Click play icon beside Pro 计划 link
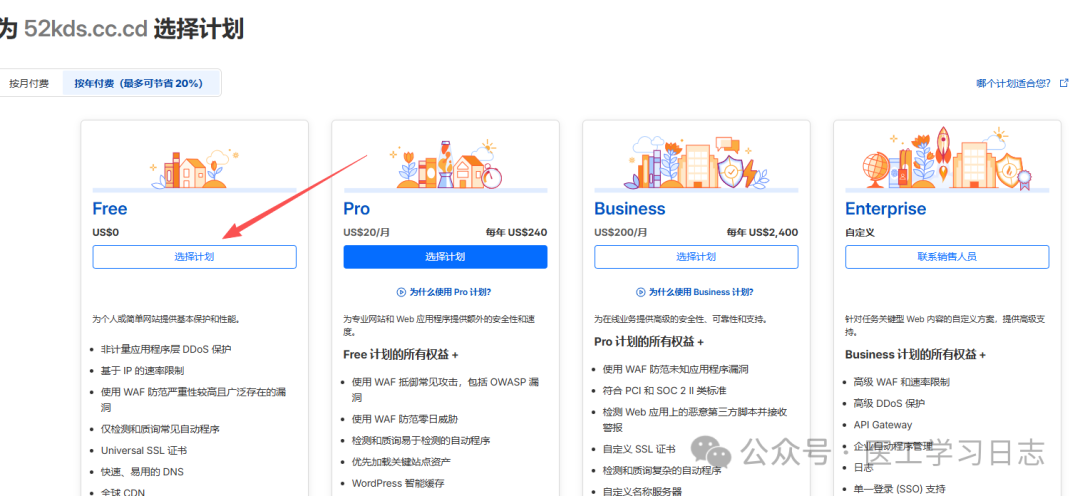The width and height of the screenshot is (1080, 496). [402, 292]
